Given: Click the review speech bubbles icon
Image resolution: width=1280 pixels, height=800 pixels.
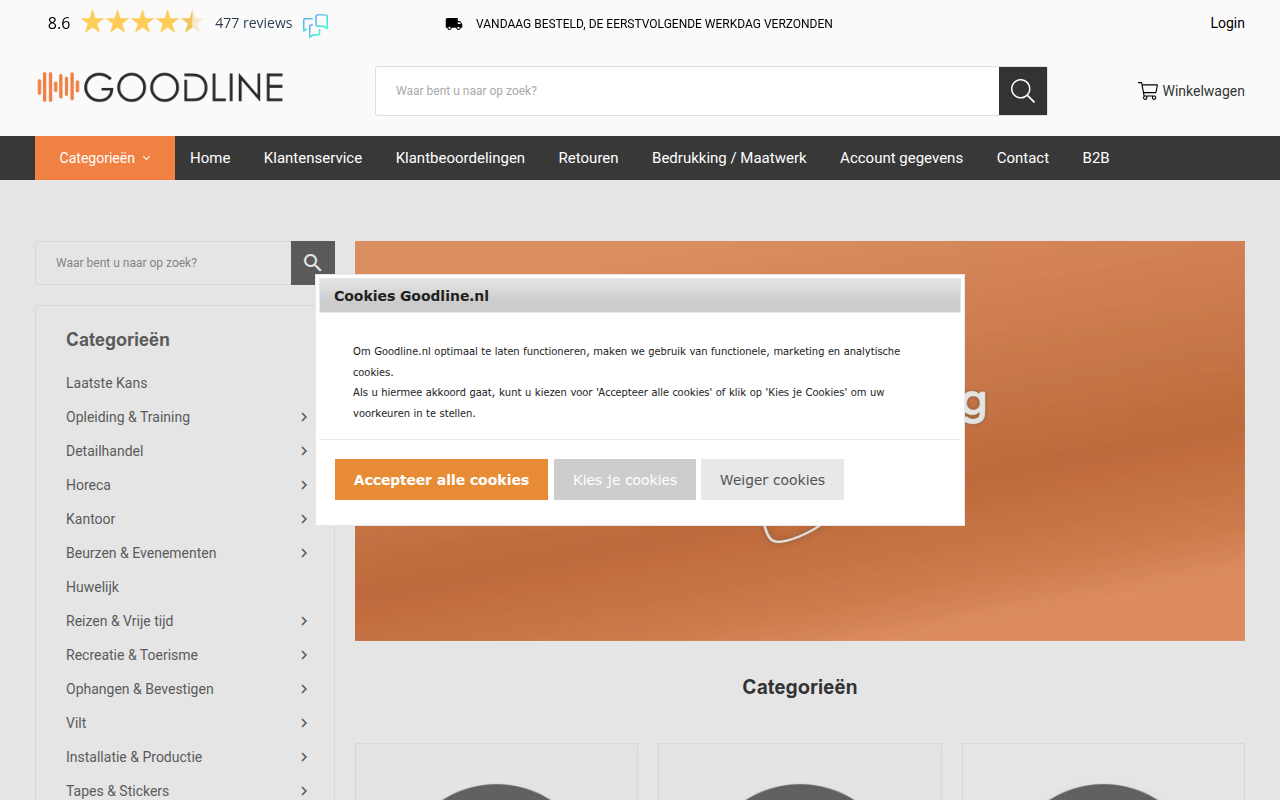Looking at the screenshot, I should 316,25.
